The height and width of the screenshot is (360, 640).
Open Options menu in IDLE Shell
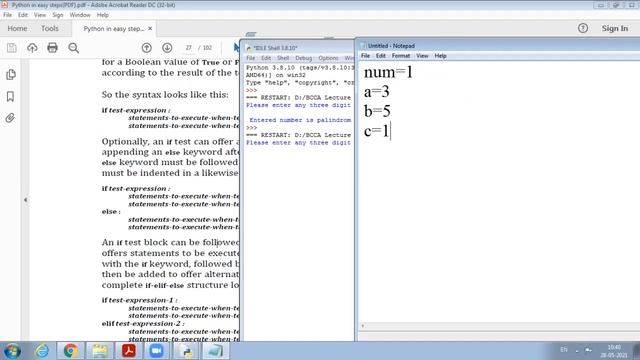tap(328, 58)
